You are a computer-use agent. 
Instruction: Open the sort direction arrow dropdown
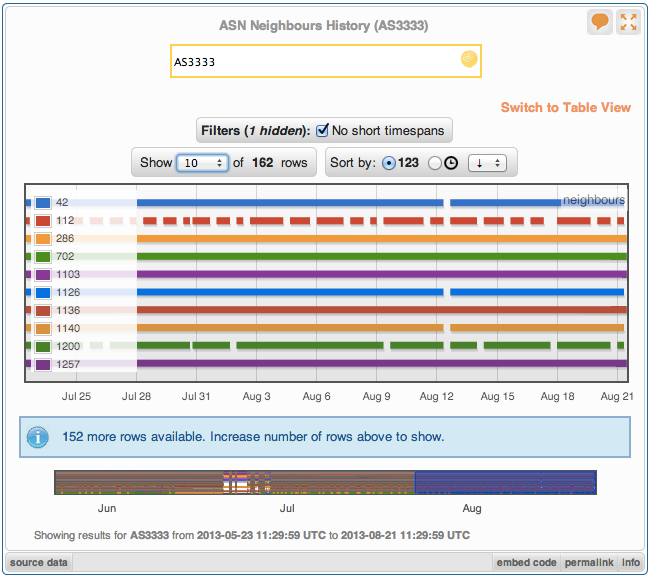pos(487,163)
